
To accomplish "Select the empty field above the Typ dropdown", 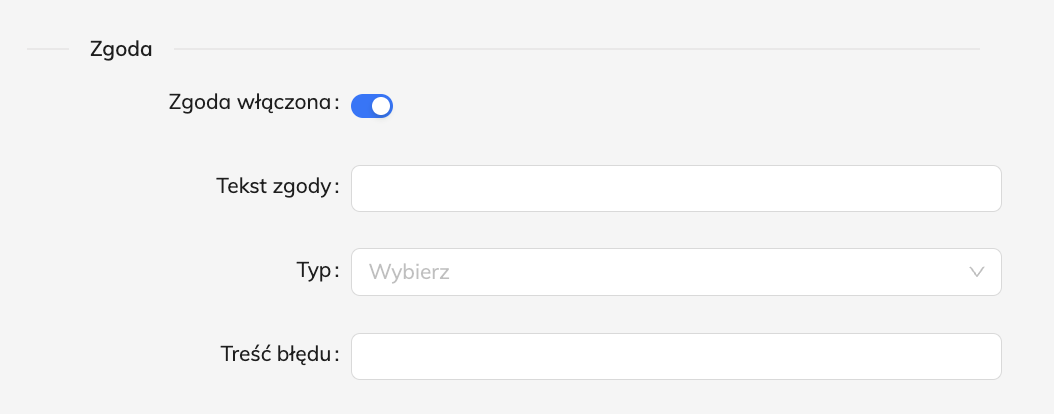I will pos(676,189).
